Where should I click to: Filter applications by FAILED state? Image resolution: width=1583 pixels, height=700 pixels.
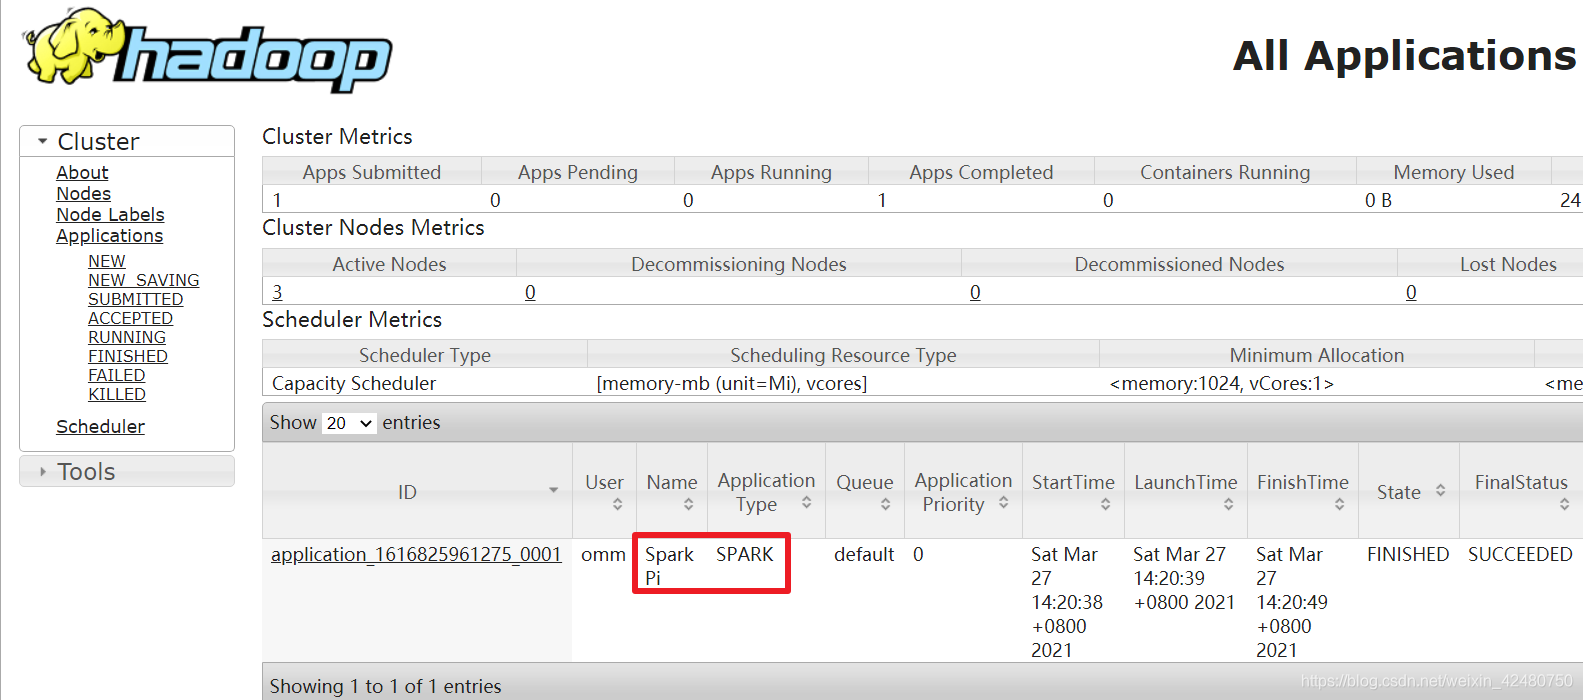click(116, 375)
